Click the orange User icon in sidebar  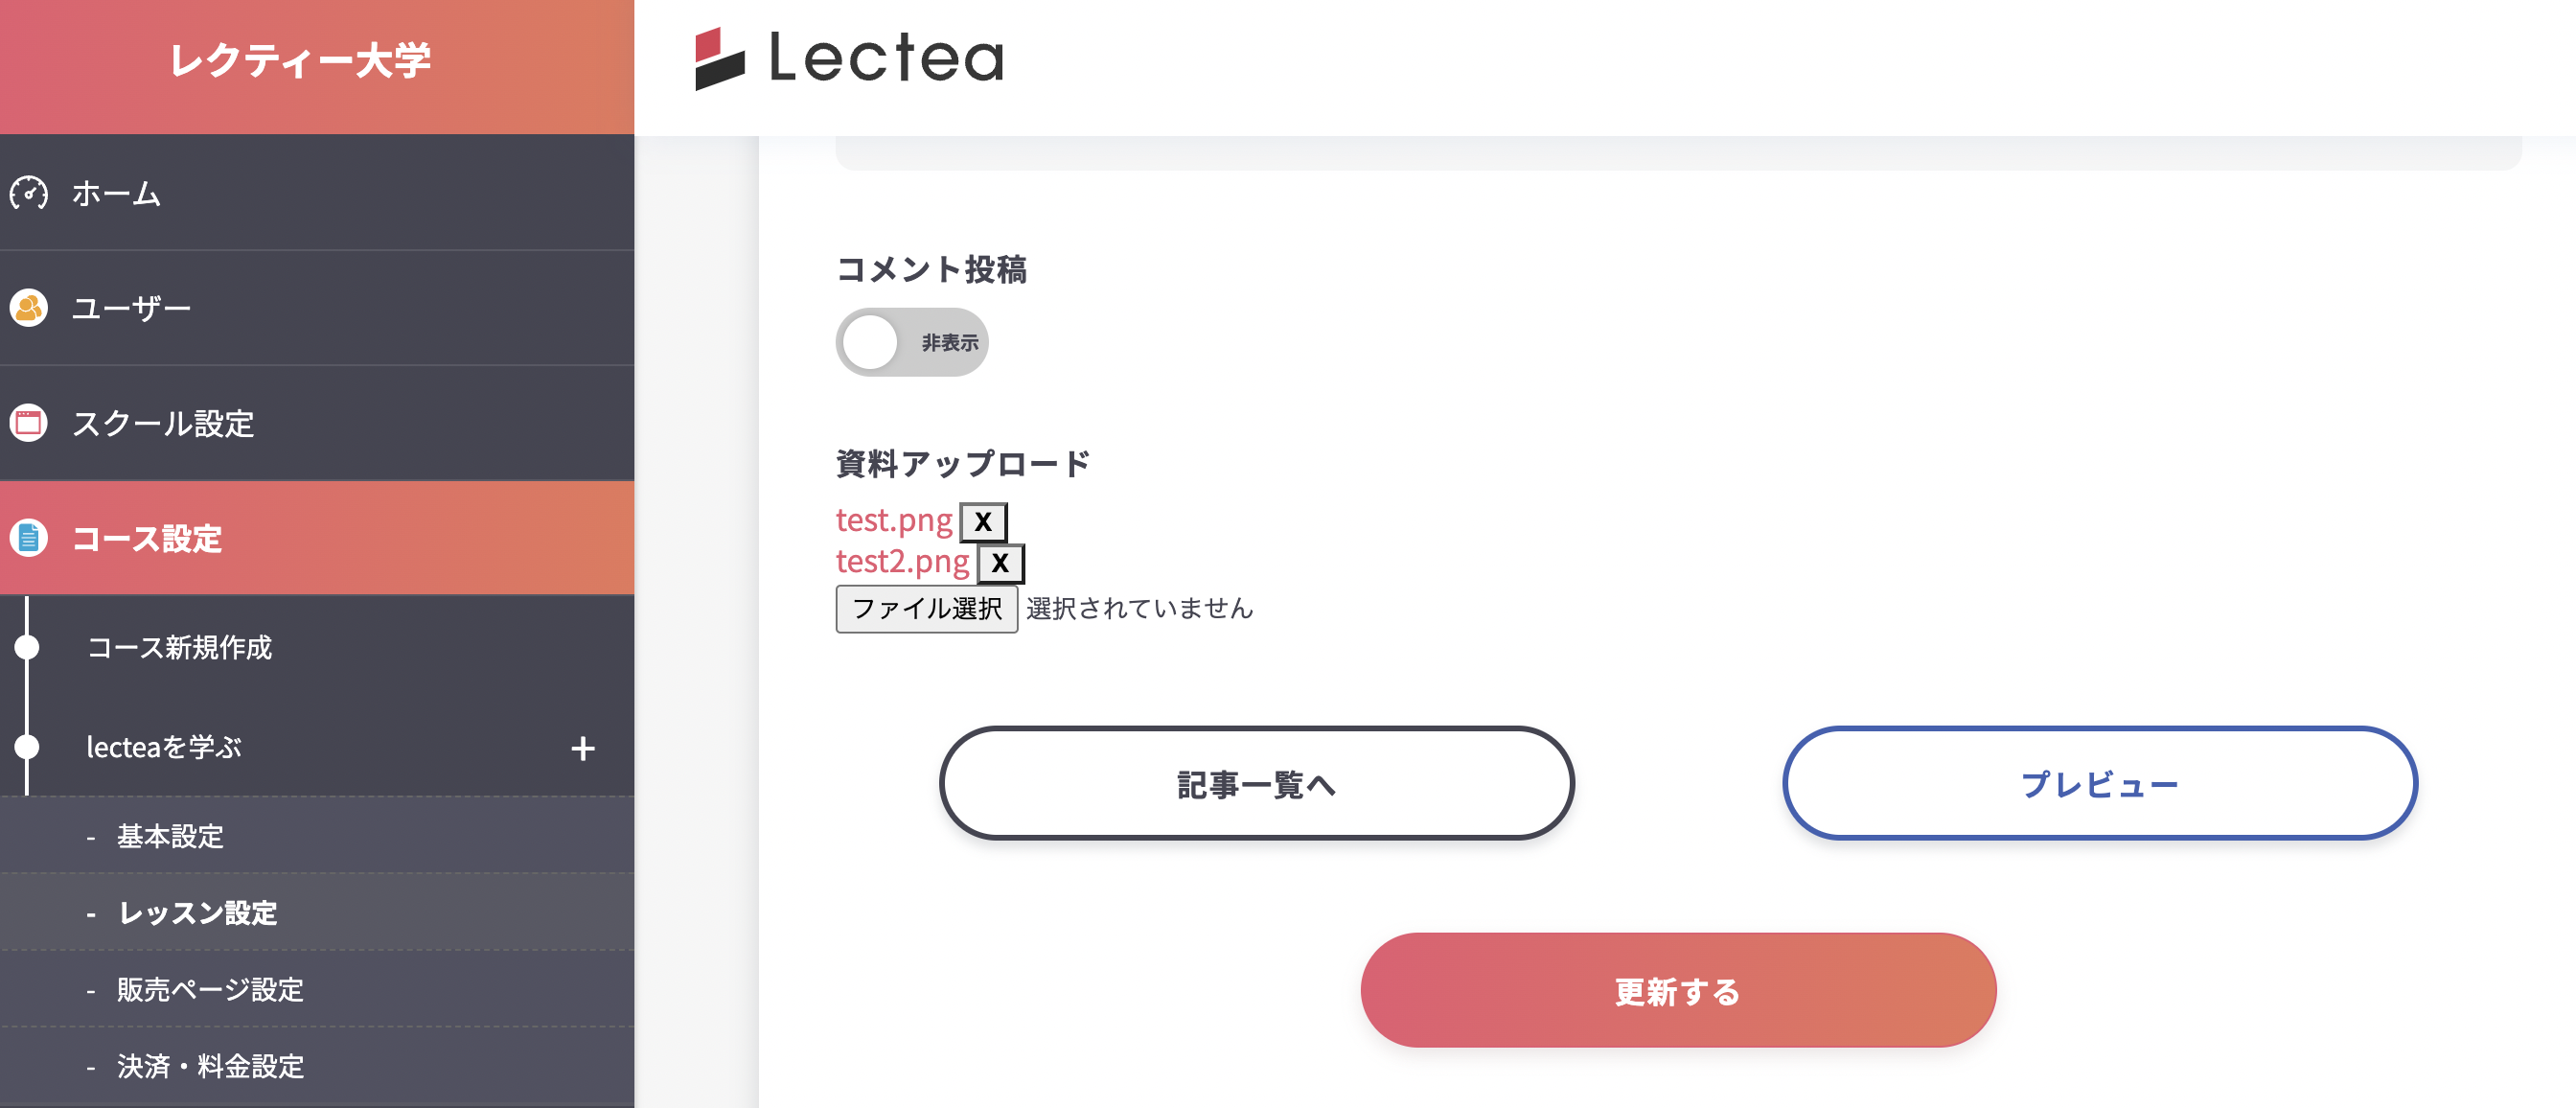coord(29,308)
